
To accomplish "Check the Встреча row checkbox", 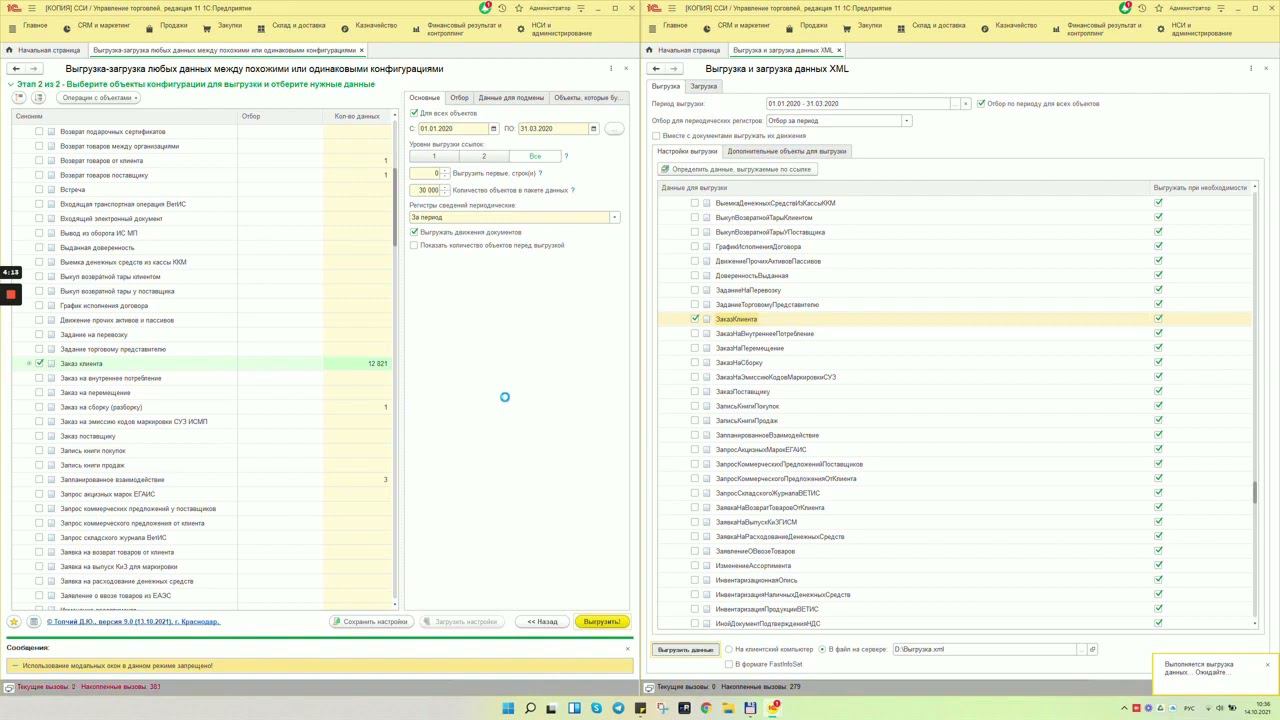I will pyautogui.click(x=39, y=189).
